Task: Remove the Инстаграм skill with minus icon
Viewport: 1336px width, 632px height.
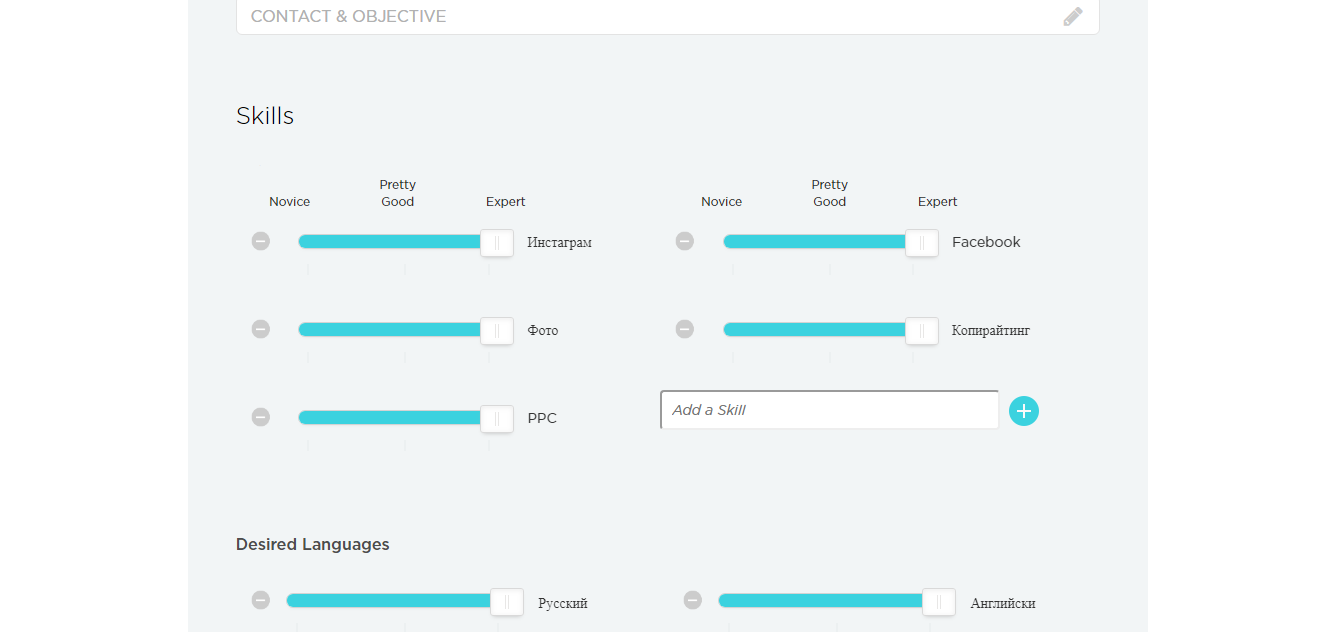Action: [x=261, y=241]
